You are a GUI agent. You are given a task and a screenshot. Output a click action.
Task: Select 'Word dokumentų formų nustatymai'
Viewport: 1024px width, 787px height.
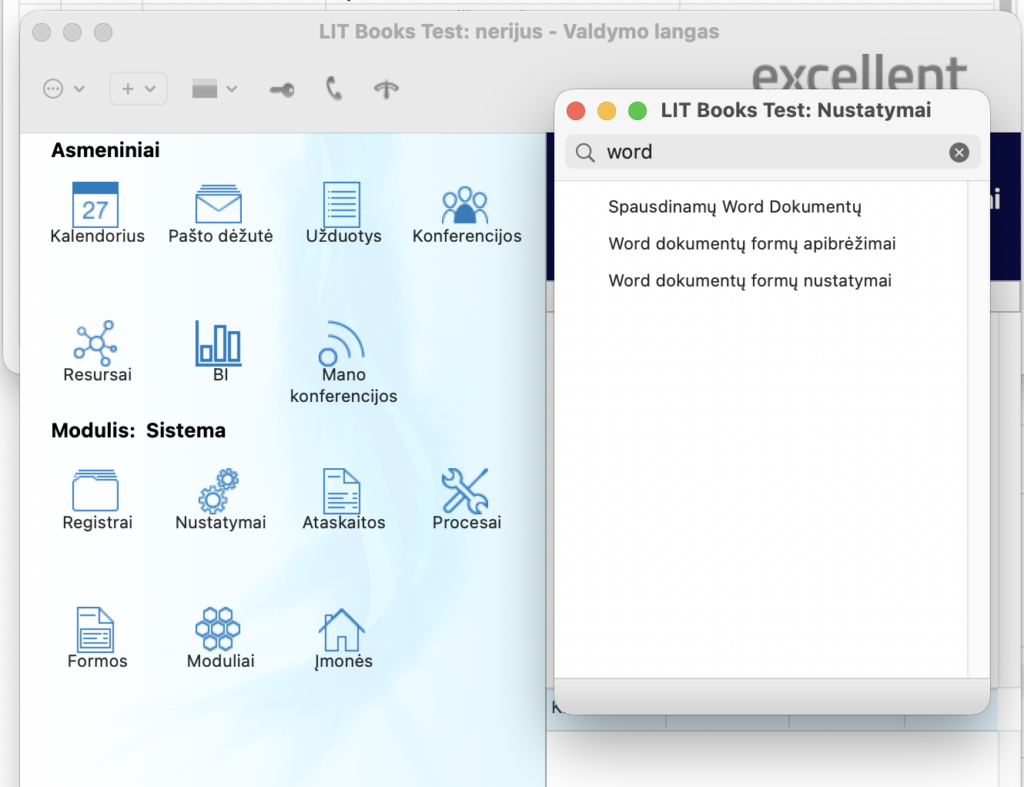tap(750, 281)
